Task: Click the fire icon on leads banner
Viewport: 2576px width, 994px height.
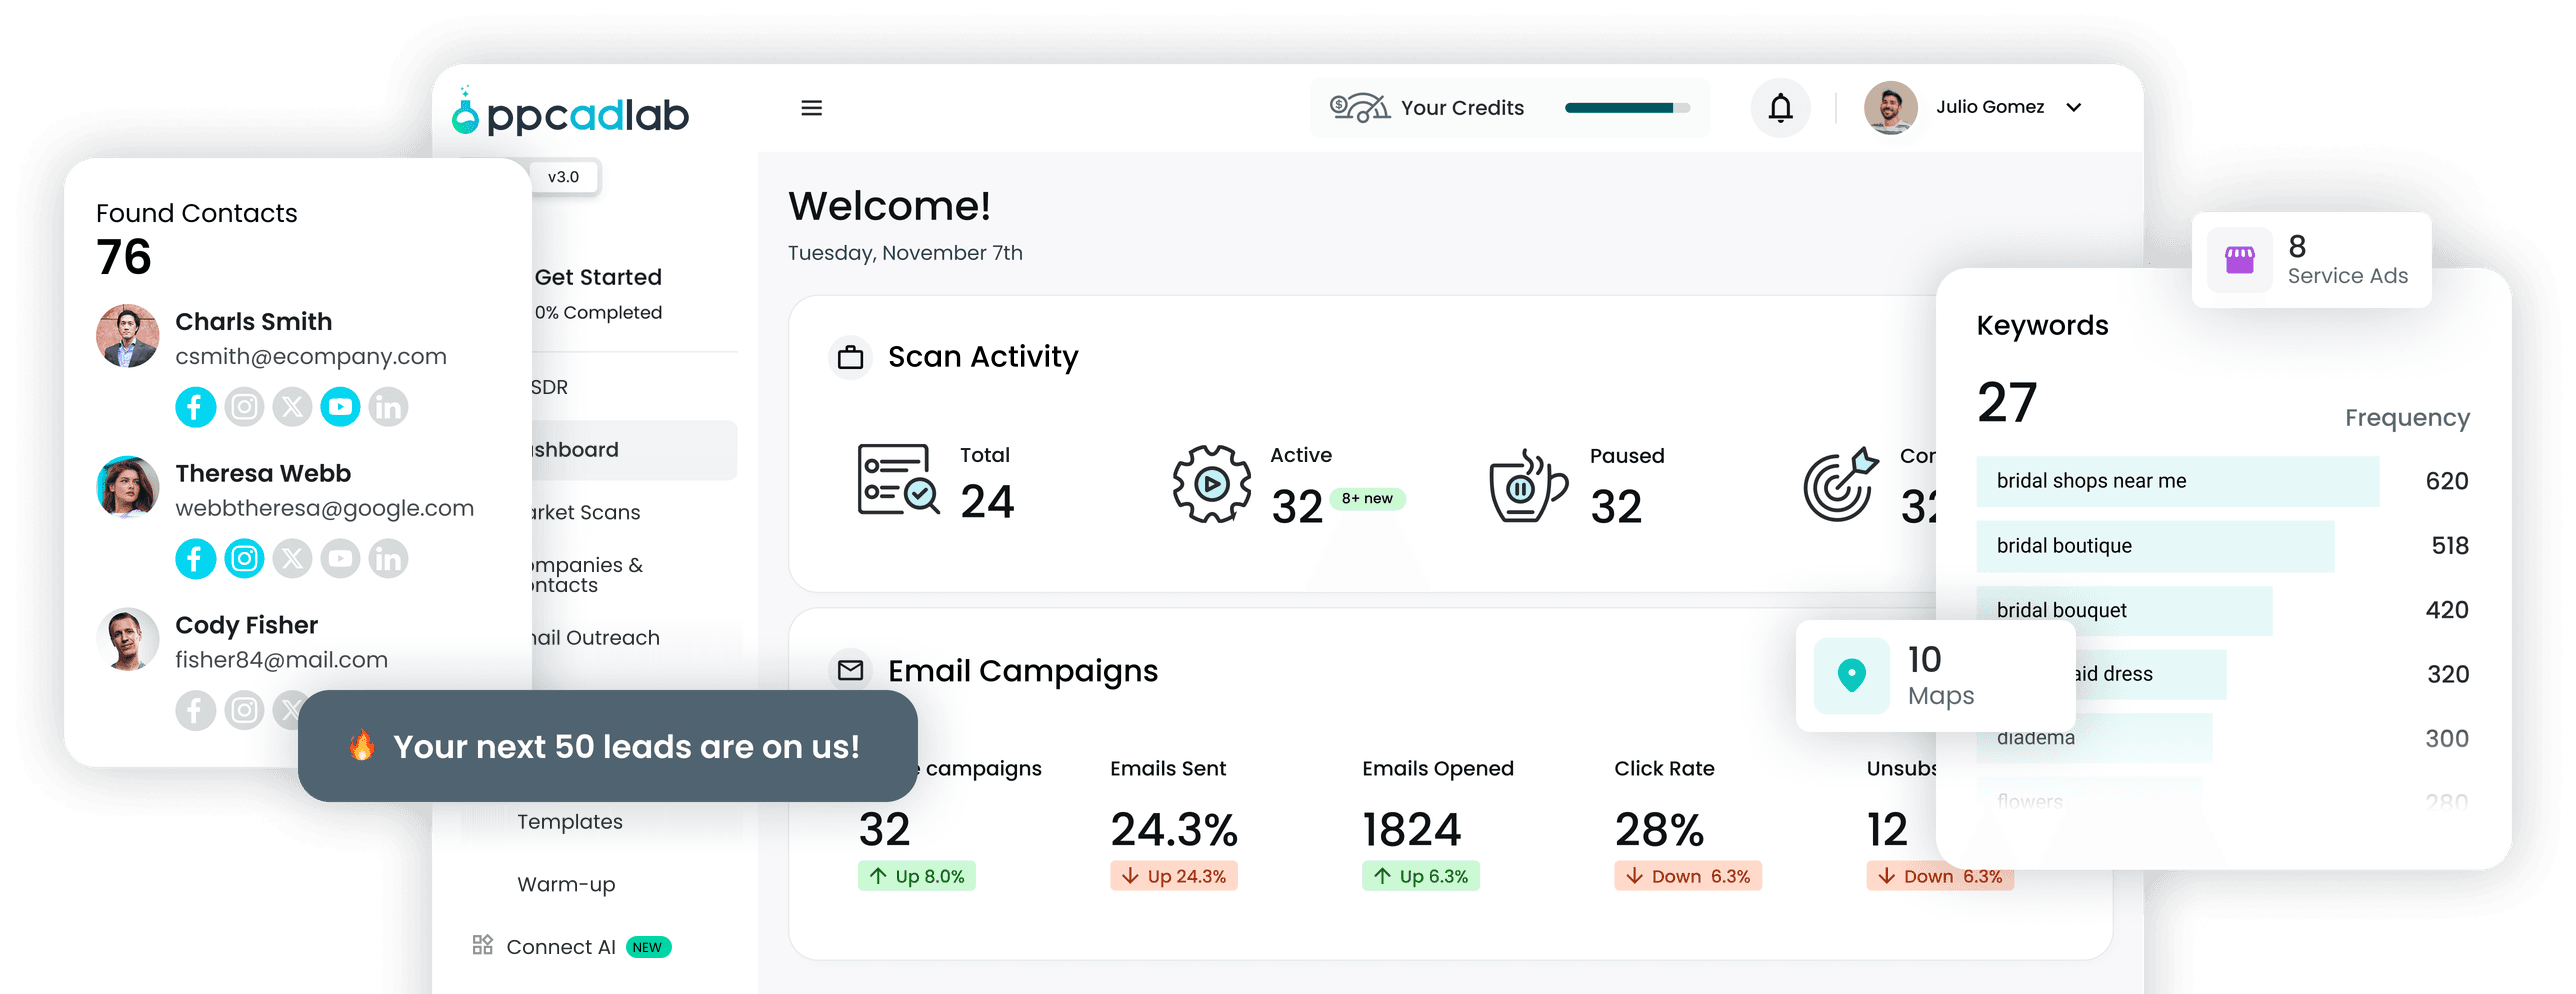Action: tap(362, 745)
